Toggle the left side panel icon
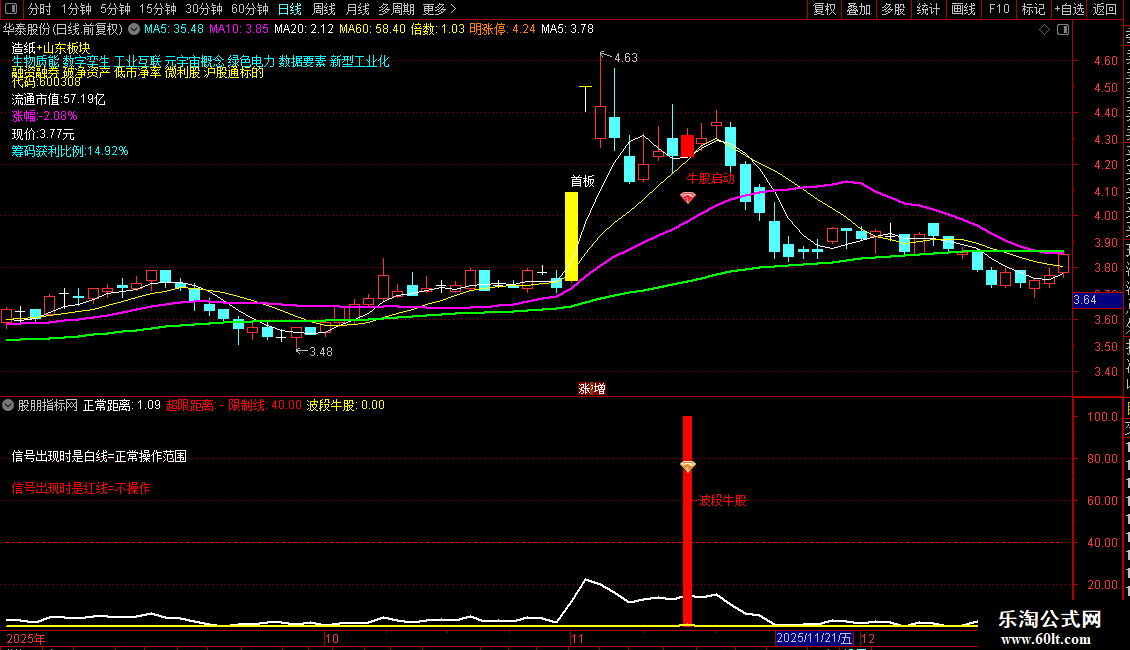Image resolution: width=1130 pixels, height=650 pixels. tap(11, 9)
